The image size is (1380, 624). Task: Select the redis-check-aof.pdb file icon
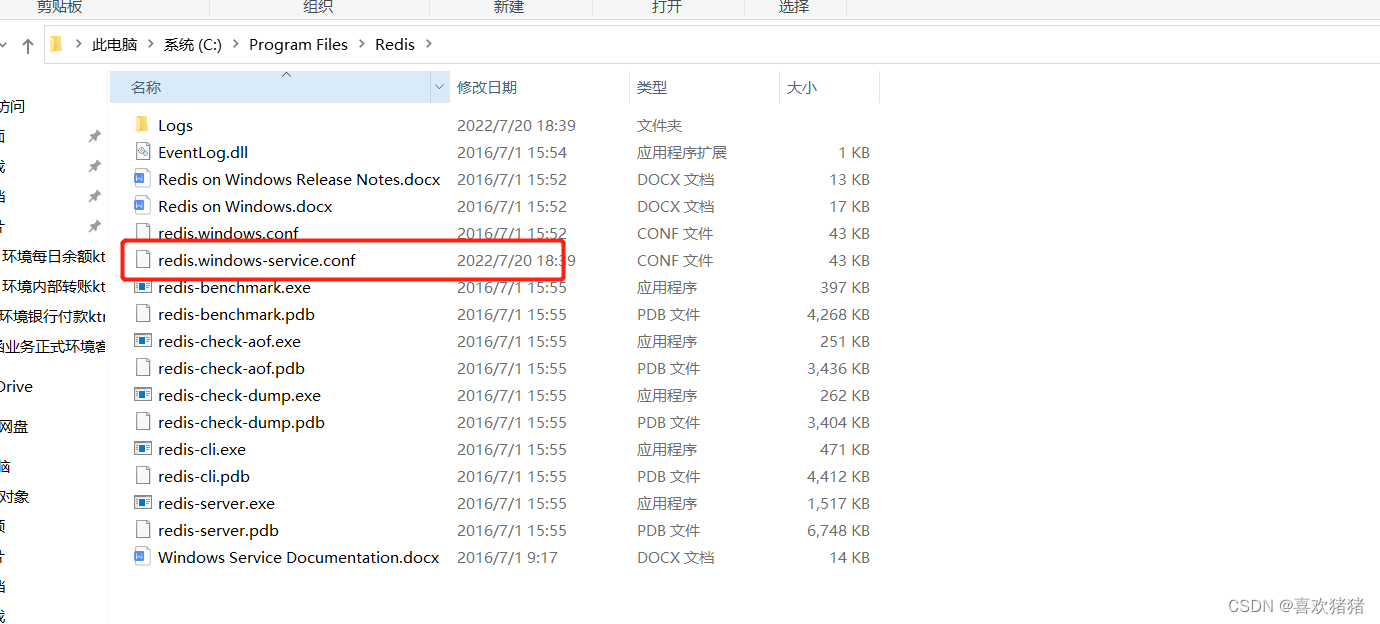click(x=142, y=368)
